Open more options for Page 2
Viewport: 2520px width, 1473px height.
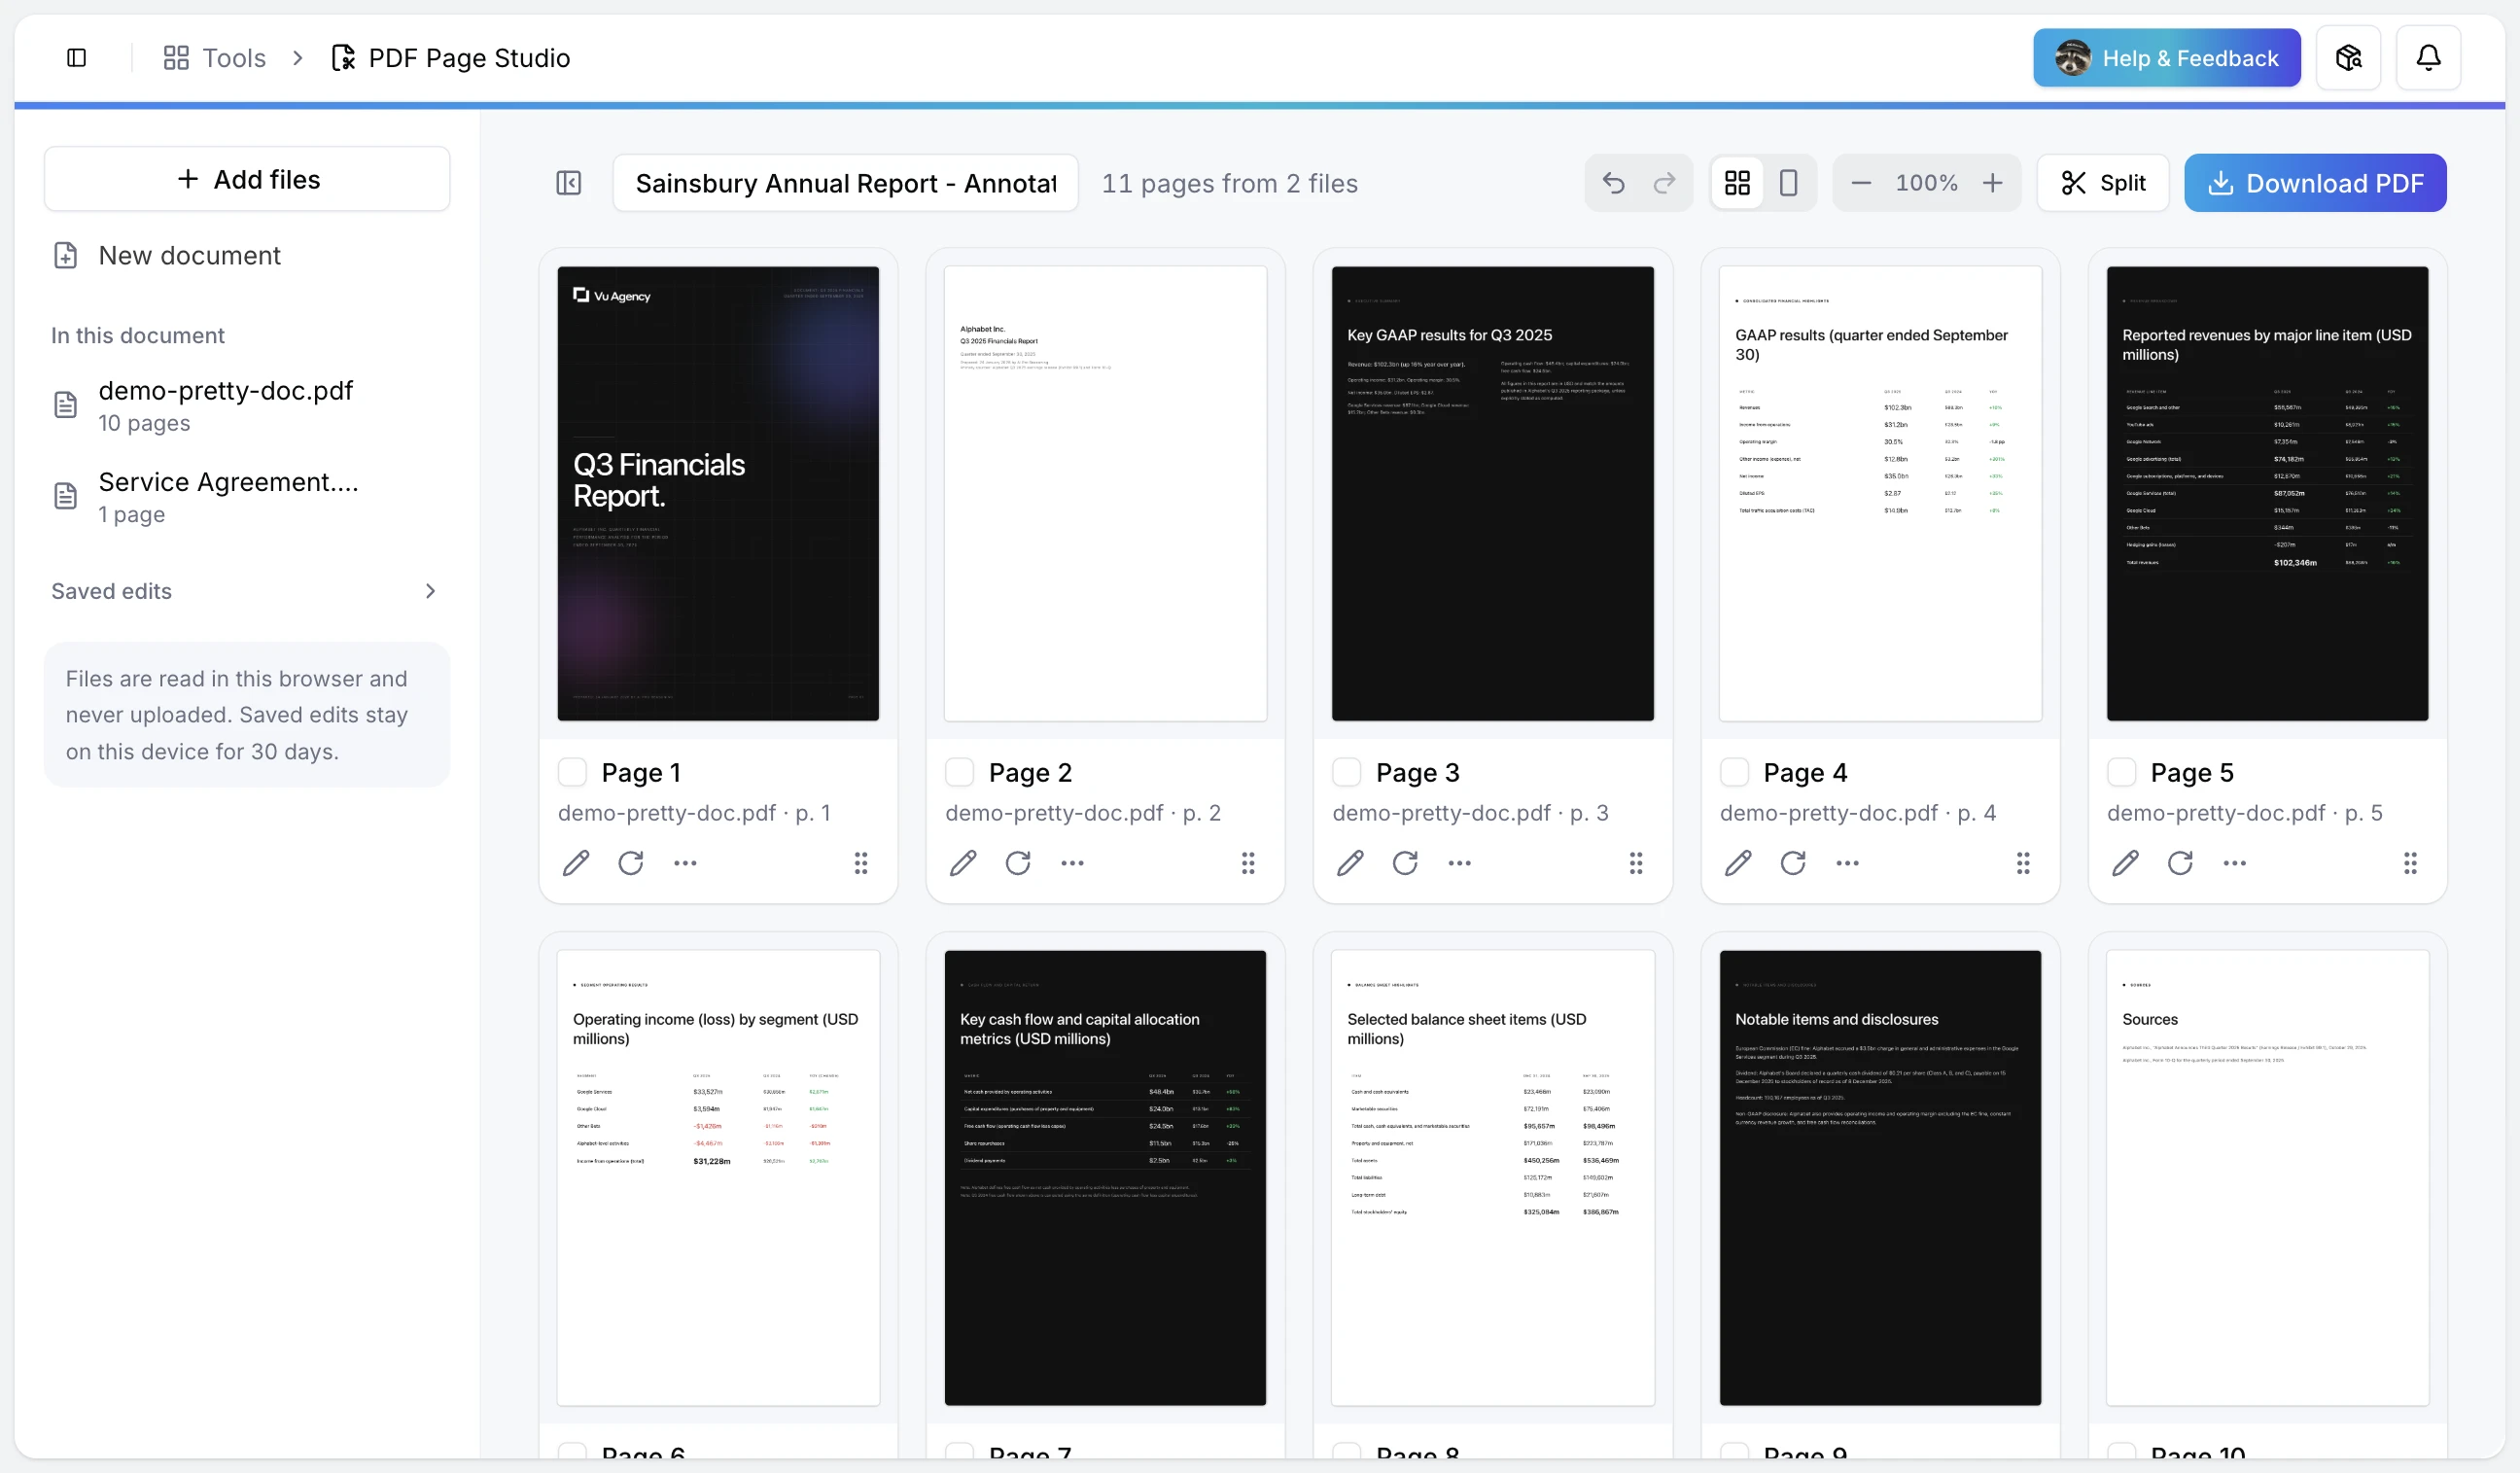(1072, 863)
